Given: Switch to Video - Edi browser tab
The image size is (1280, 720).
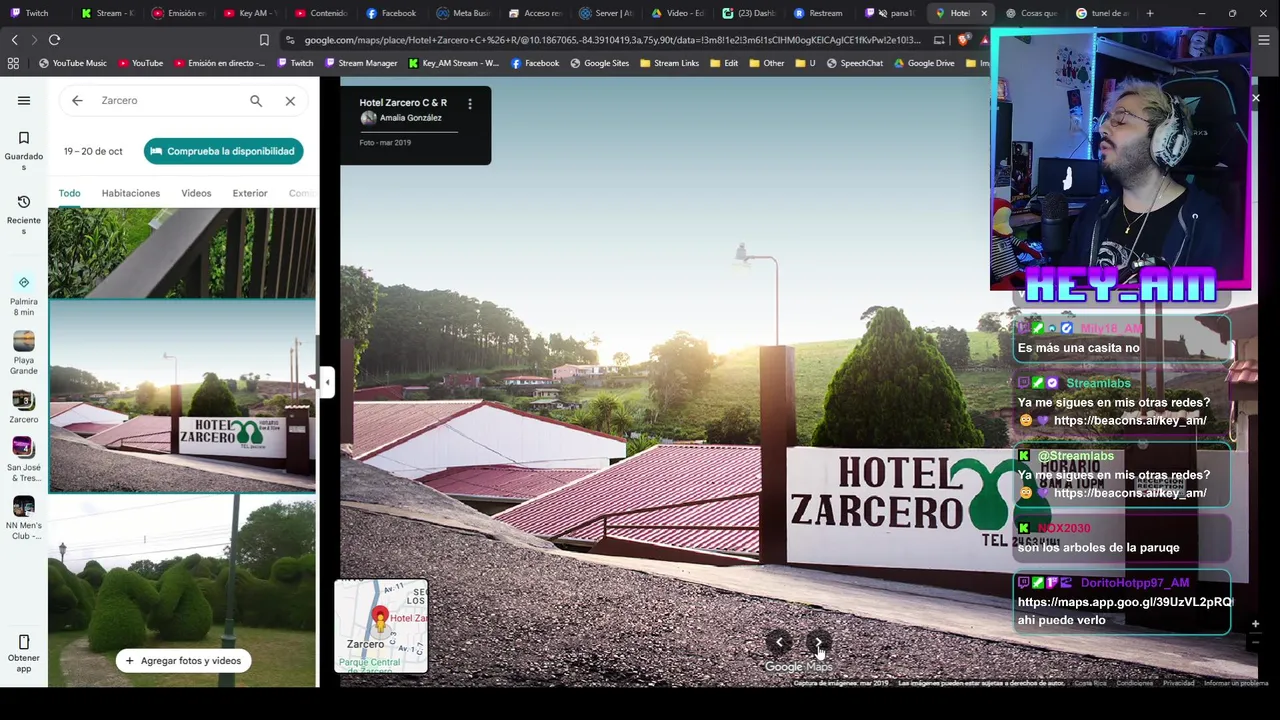Looking at the screenshot, I should pyautogui.click(x=676, y=13).
